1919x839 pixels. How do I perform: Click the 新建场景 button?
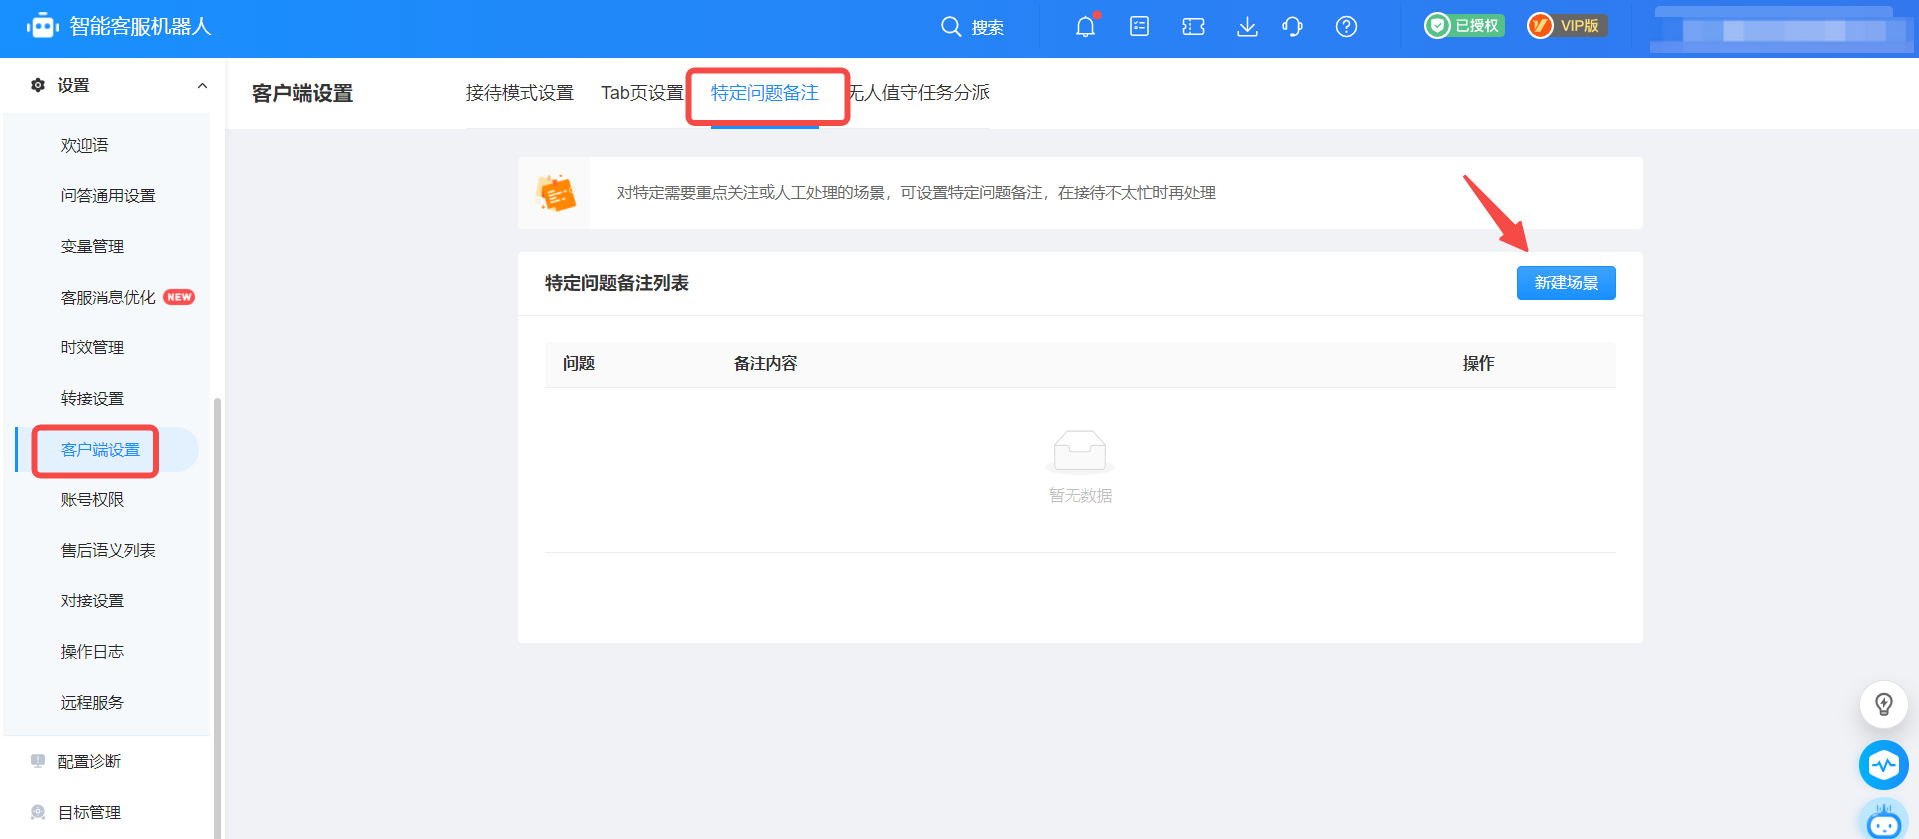(1566, 283)
